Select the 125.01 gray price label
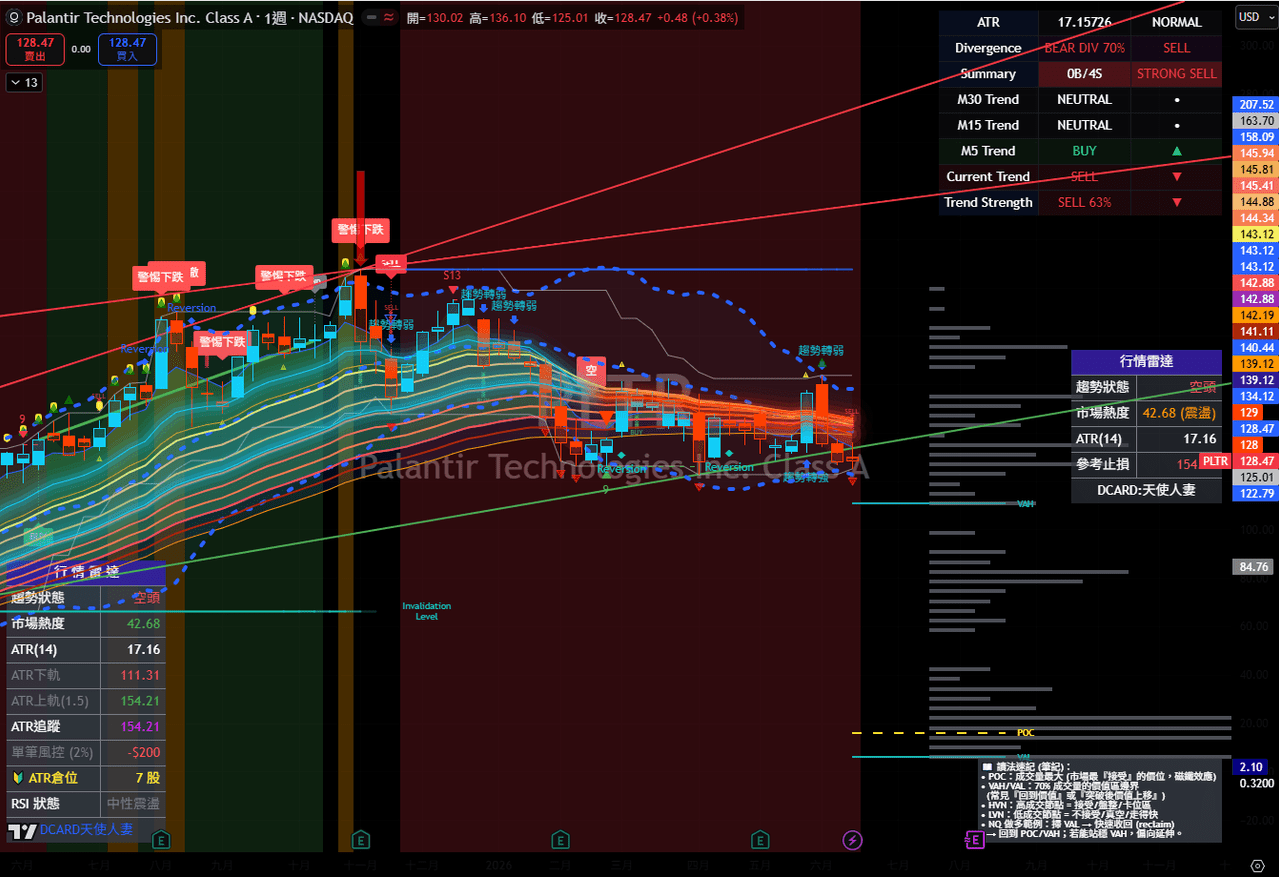The height and width of the screenshot is (877, 1279). coord(1256,477)
